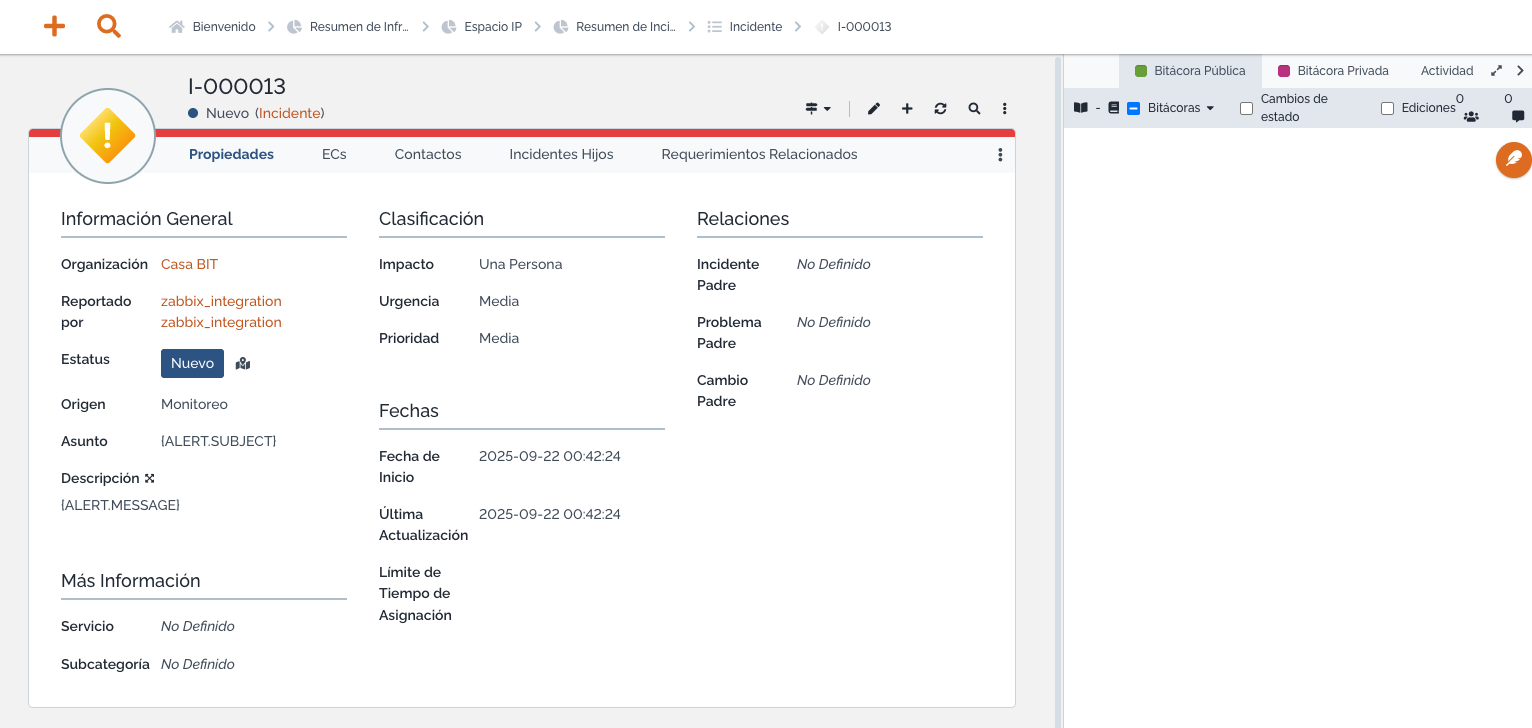Refresh the incident using the reload icon

point(940,109)
